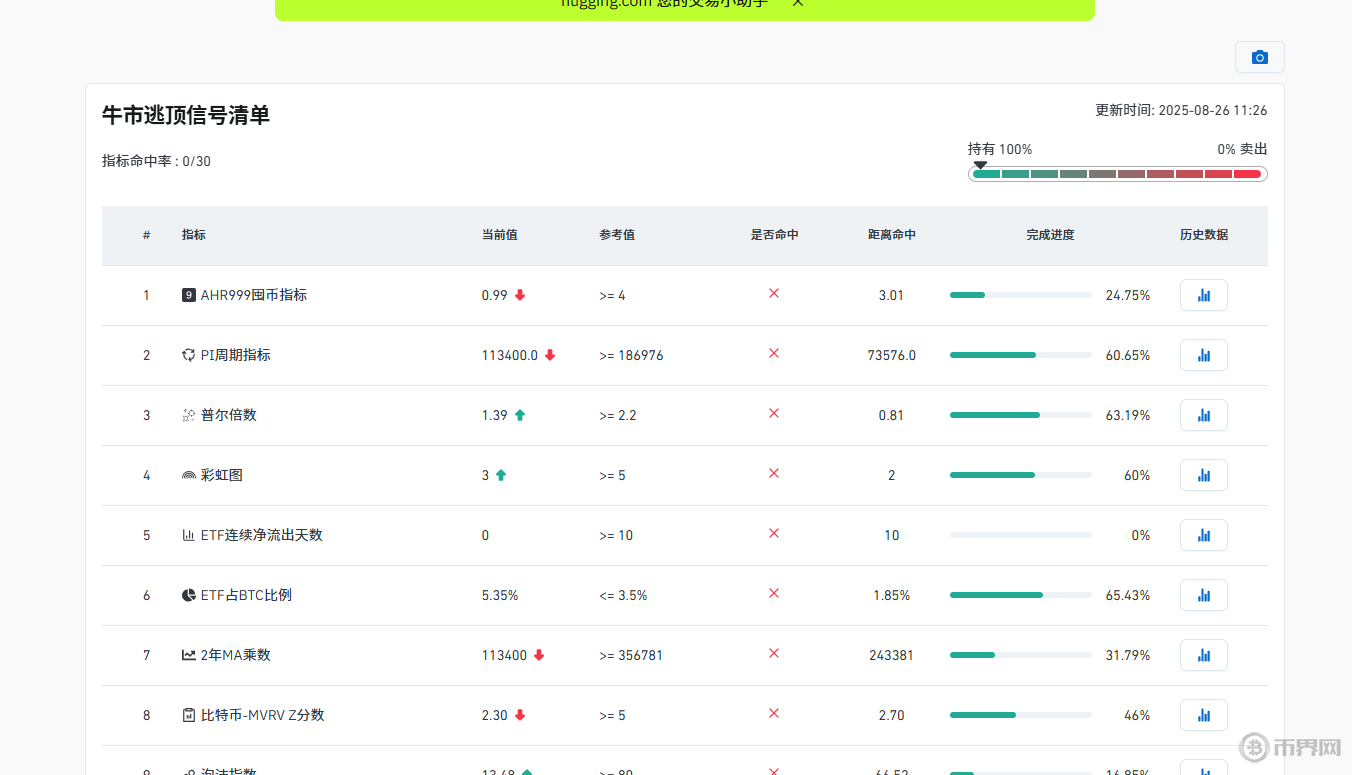Click the AHR999囤币指标 indicator name
Image resolution: width=1352 pixels, height=775 pixels.
[253, 295]
